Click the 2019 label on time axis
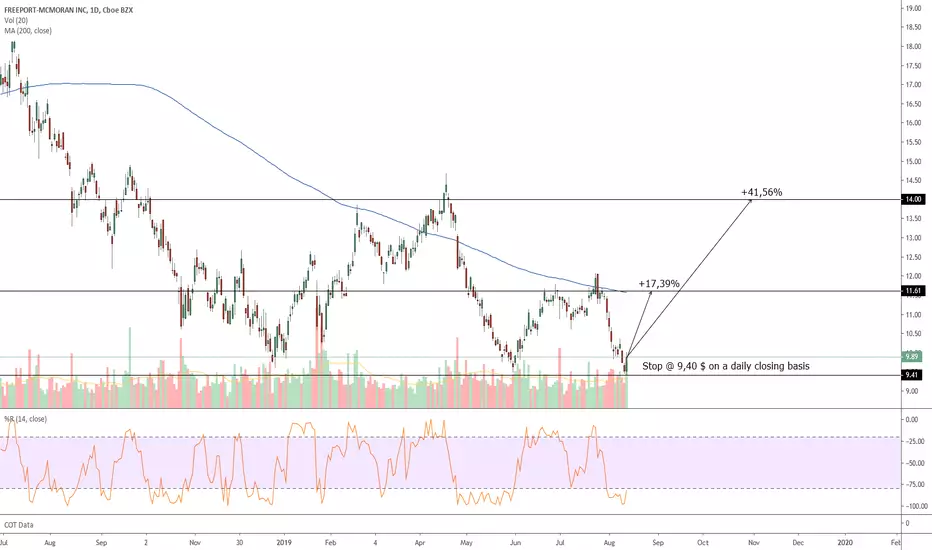 (x=284, y=542)
